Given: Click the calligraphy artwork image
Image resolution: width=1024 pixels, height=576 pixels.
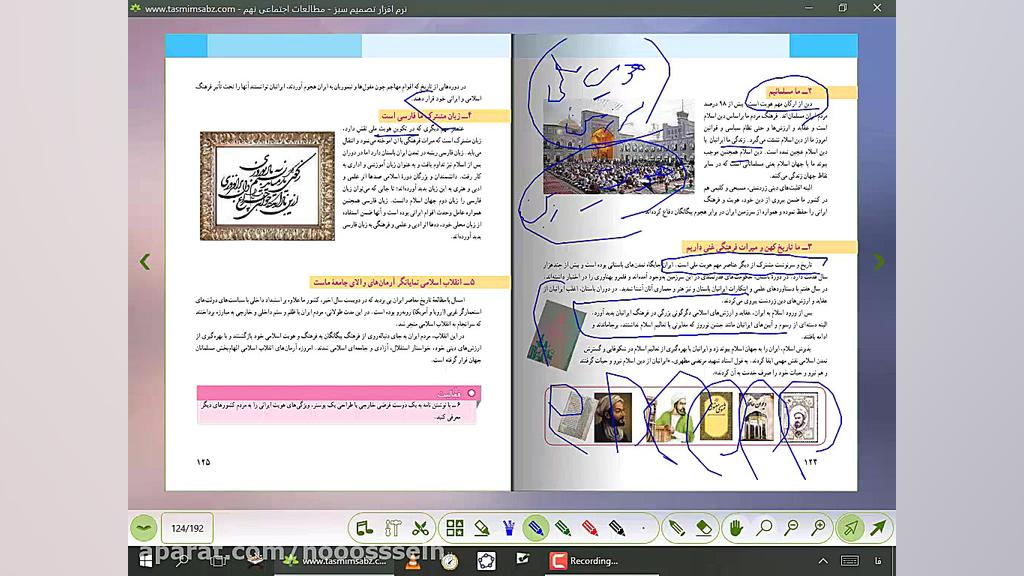Looking at the screenshot, I should coord(267,186).
